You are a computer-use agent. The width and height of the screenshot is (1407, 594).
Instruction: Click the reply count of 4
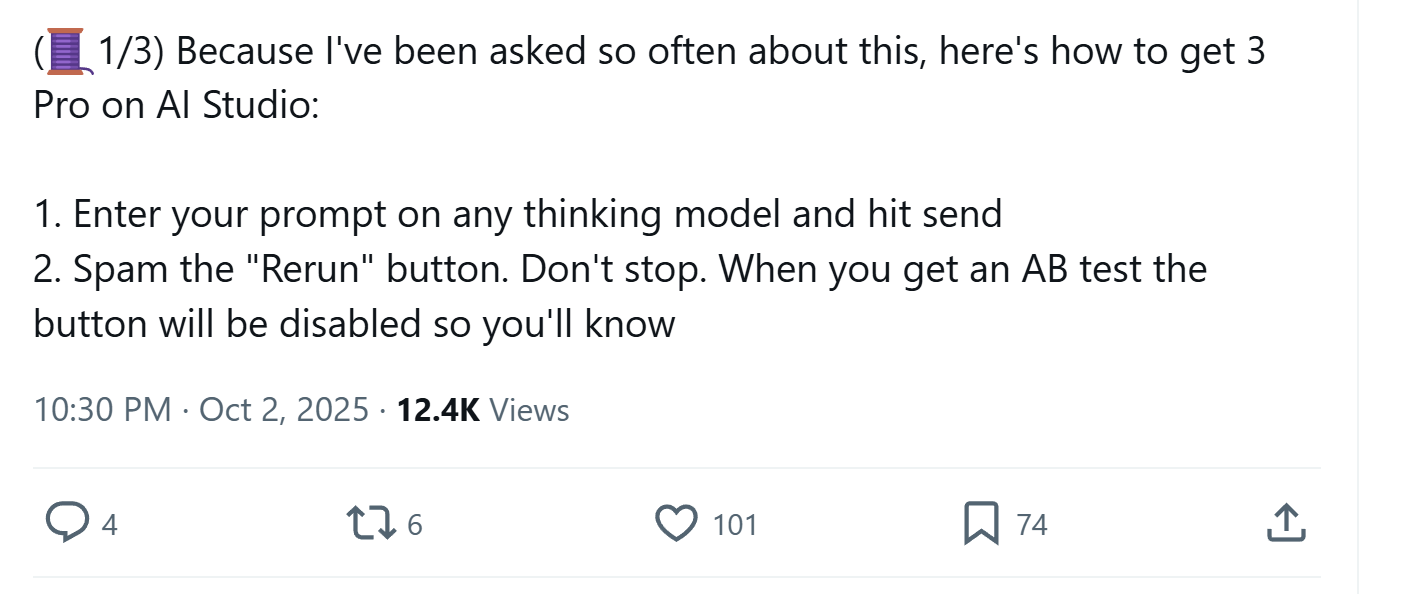(x=110, y=525)
